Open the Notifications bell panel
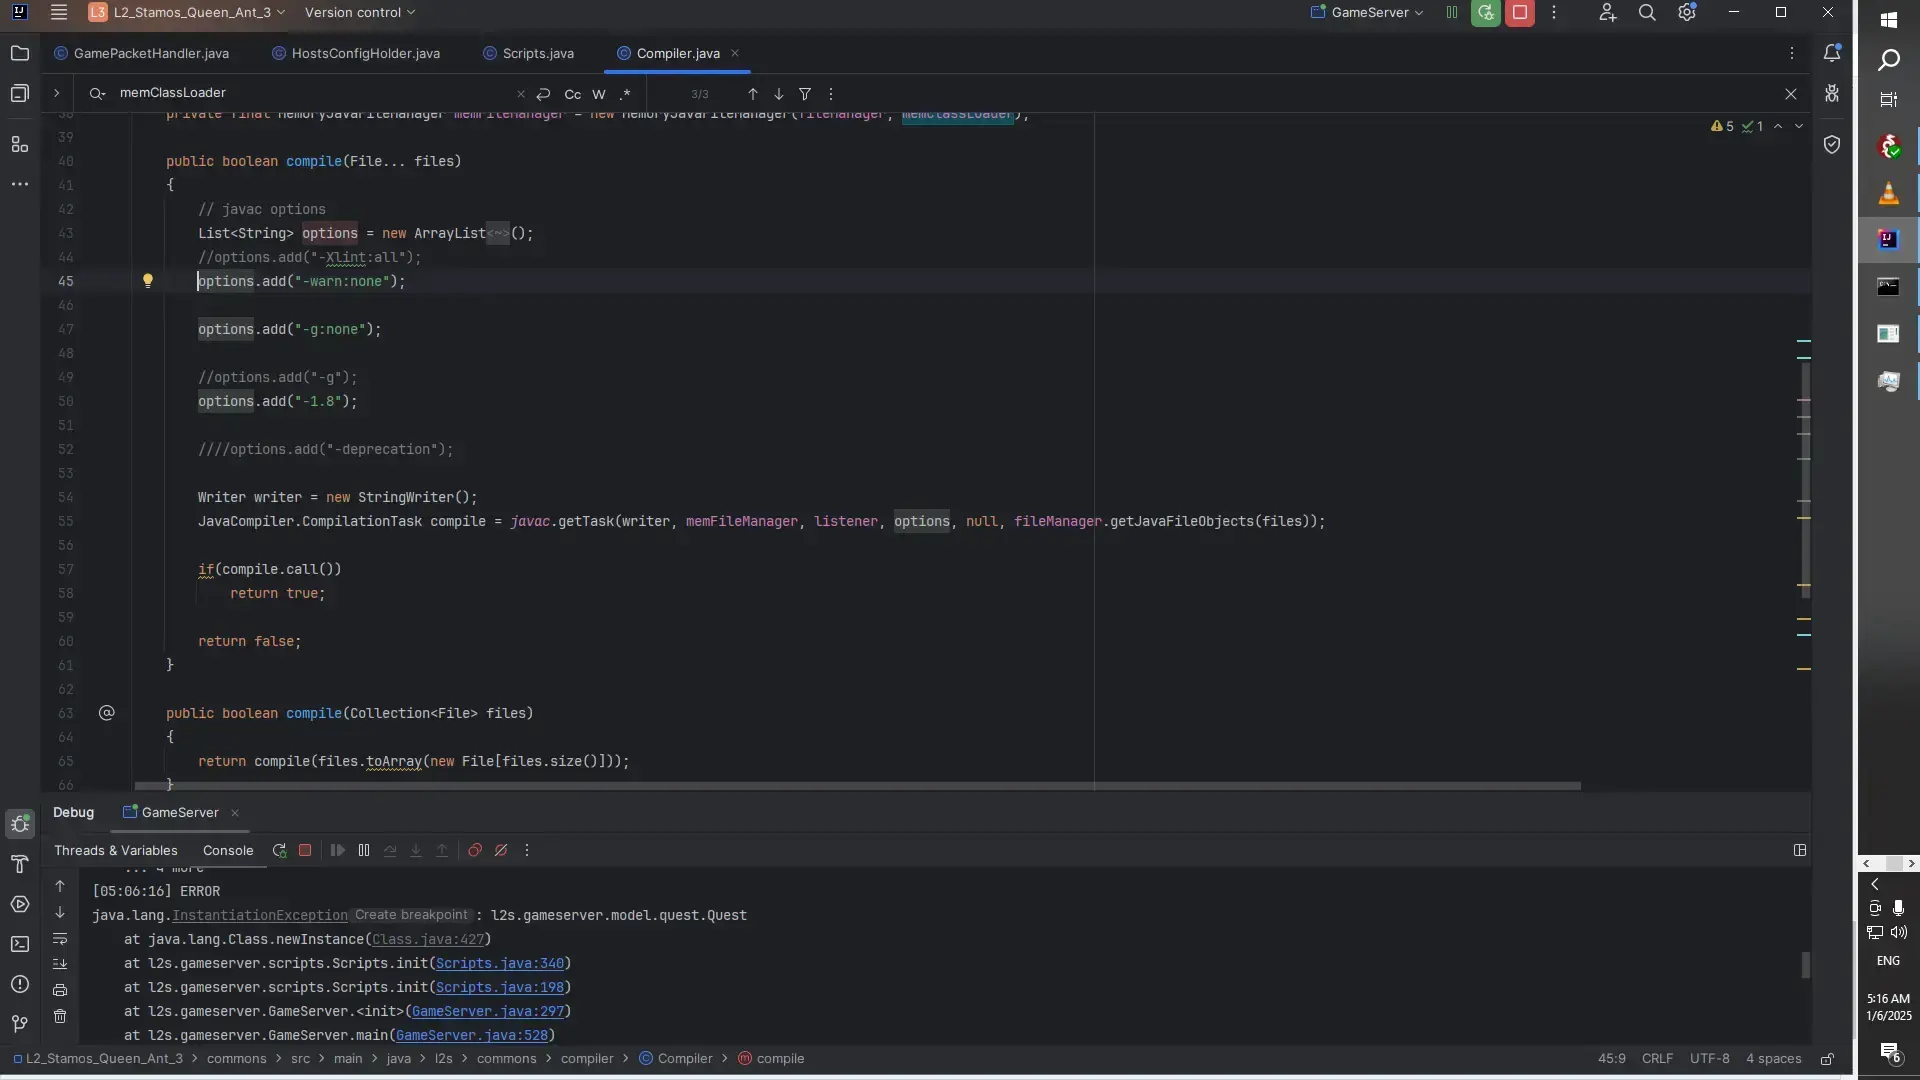The width and height of the screenshot is (1920, 1080). (x=1832, y=53)
